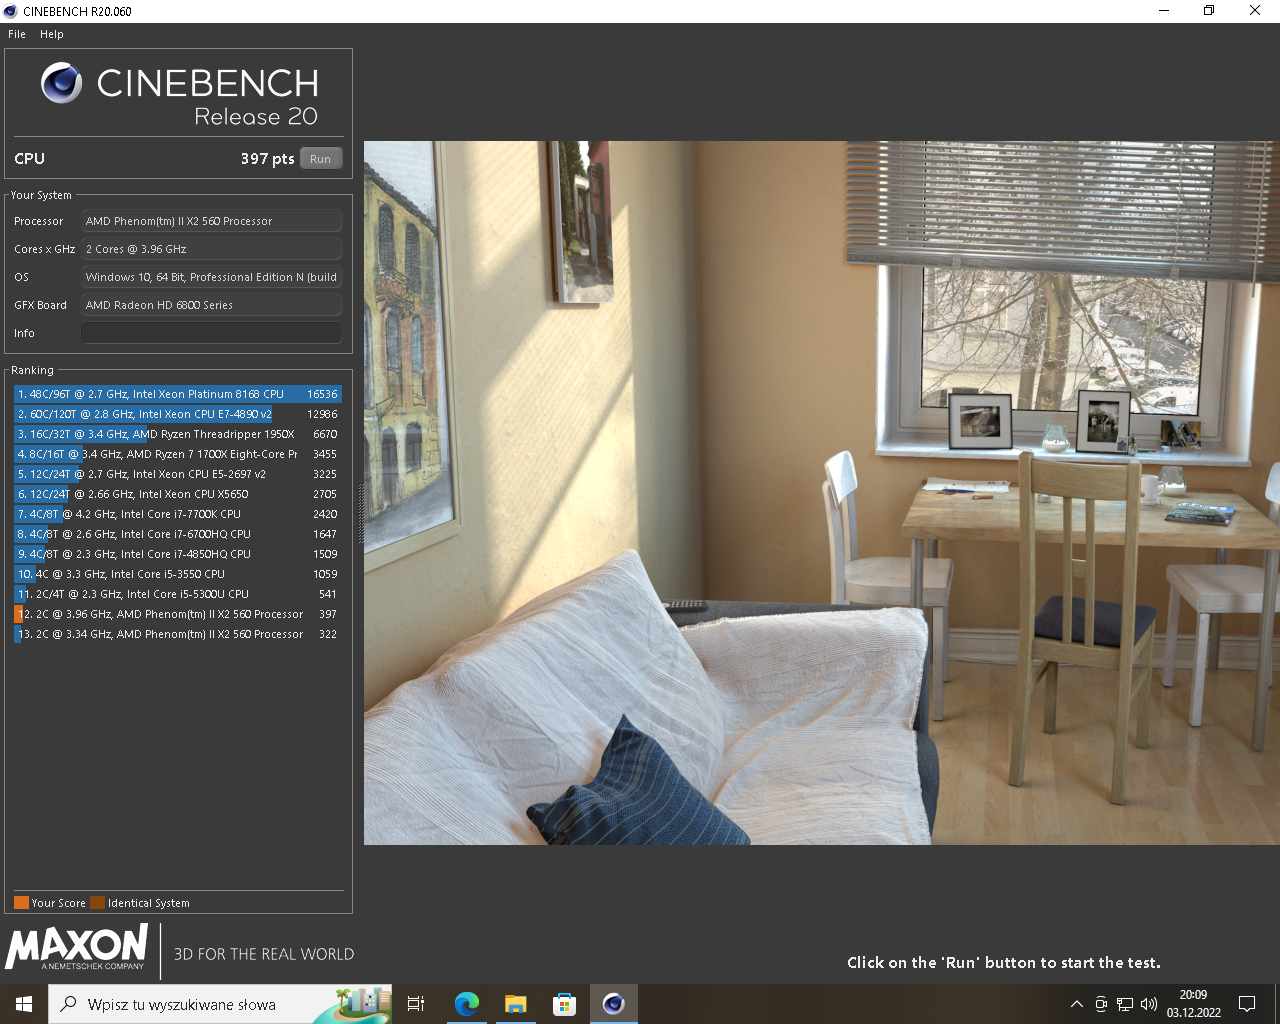Select ranking row Intel Xeon Platinum 8168

coord(178,394)
